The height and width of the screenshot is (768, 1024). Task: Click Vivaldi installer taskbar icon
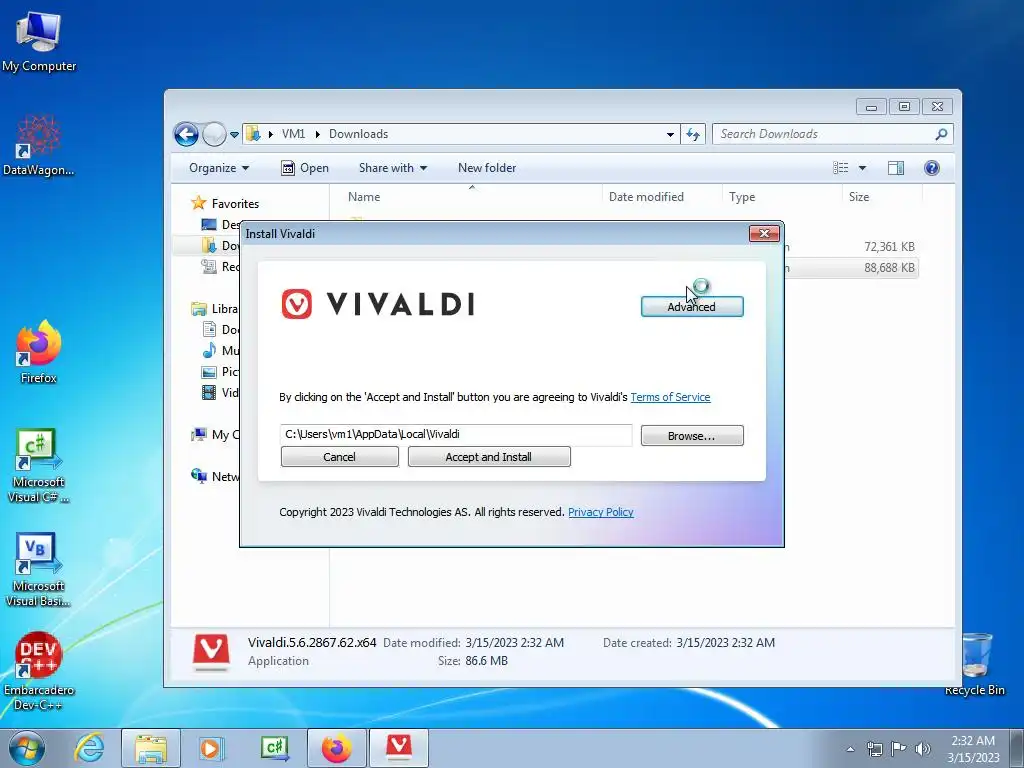point(398,748)
